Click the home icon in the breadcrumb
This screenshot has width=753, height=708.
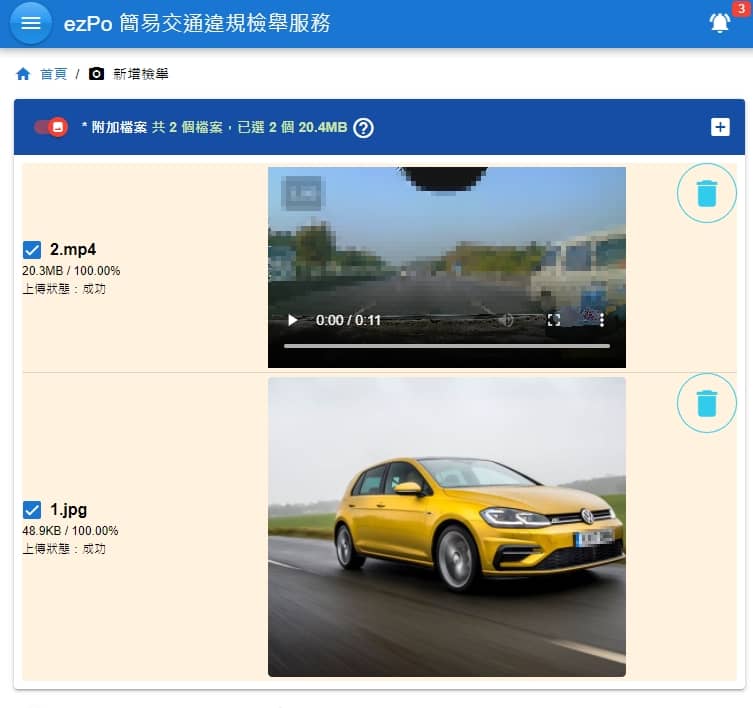[23, 74]
